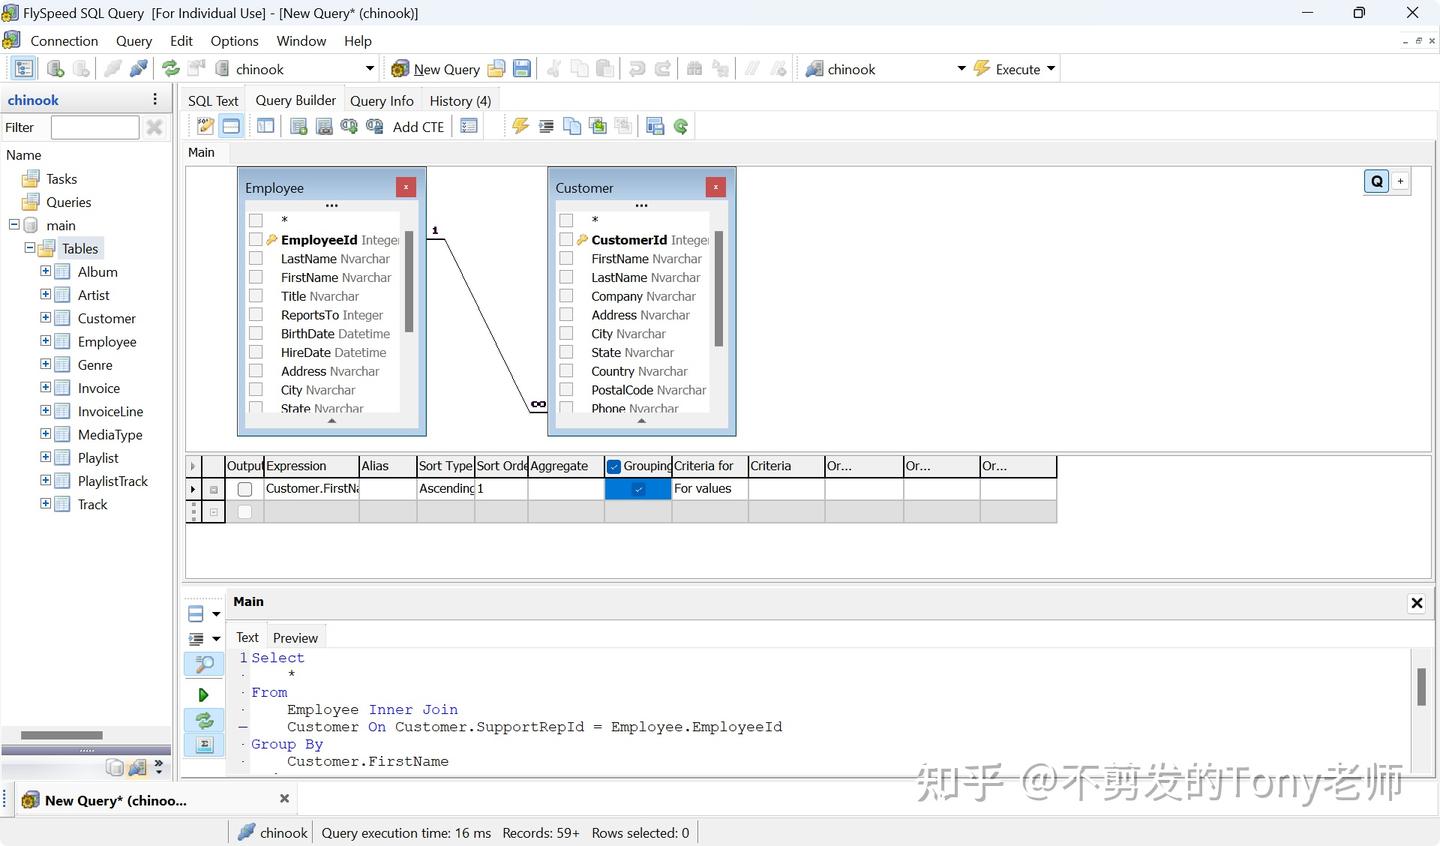This screenshot has height=846, width=1440.
Task: Click inside the Filter input field
Action: tap(94, 127)
